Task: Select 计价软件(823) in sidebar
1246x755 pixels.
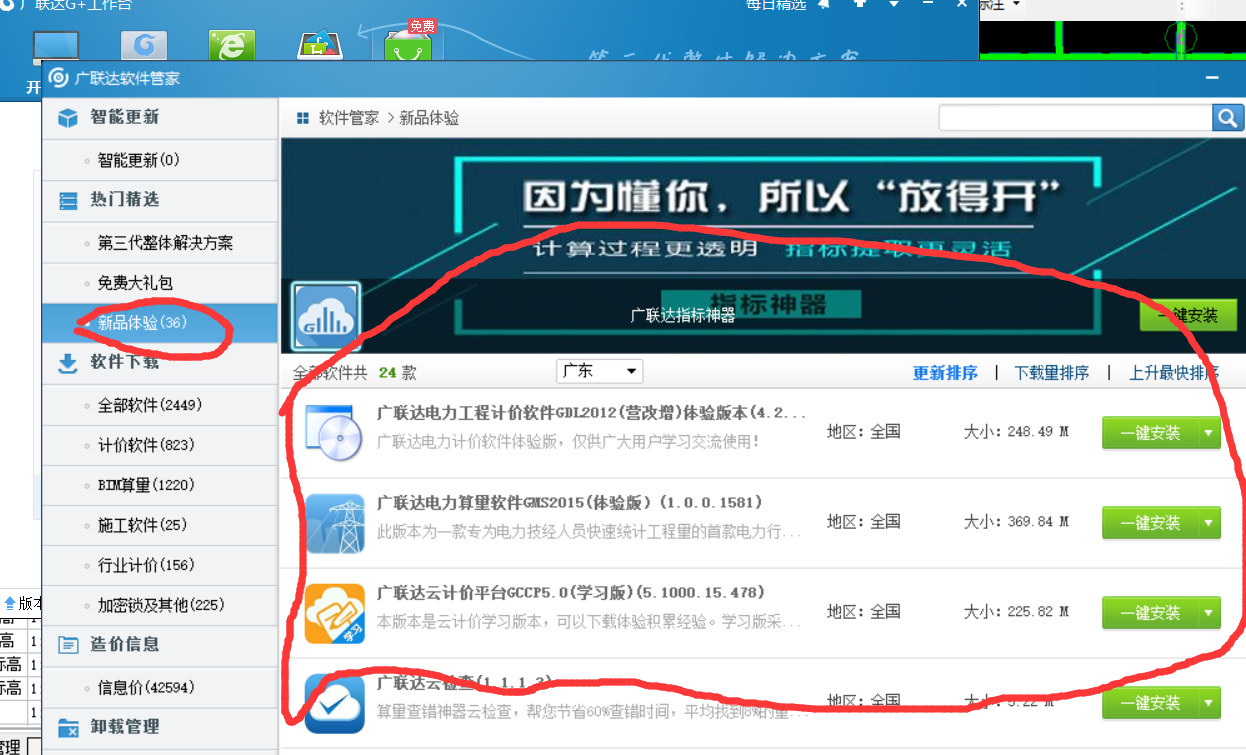Action: tap(160, 445)
